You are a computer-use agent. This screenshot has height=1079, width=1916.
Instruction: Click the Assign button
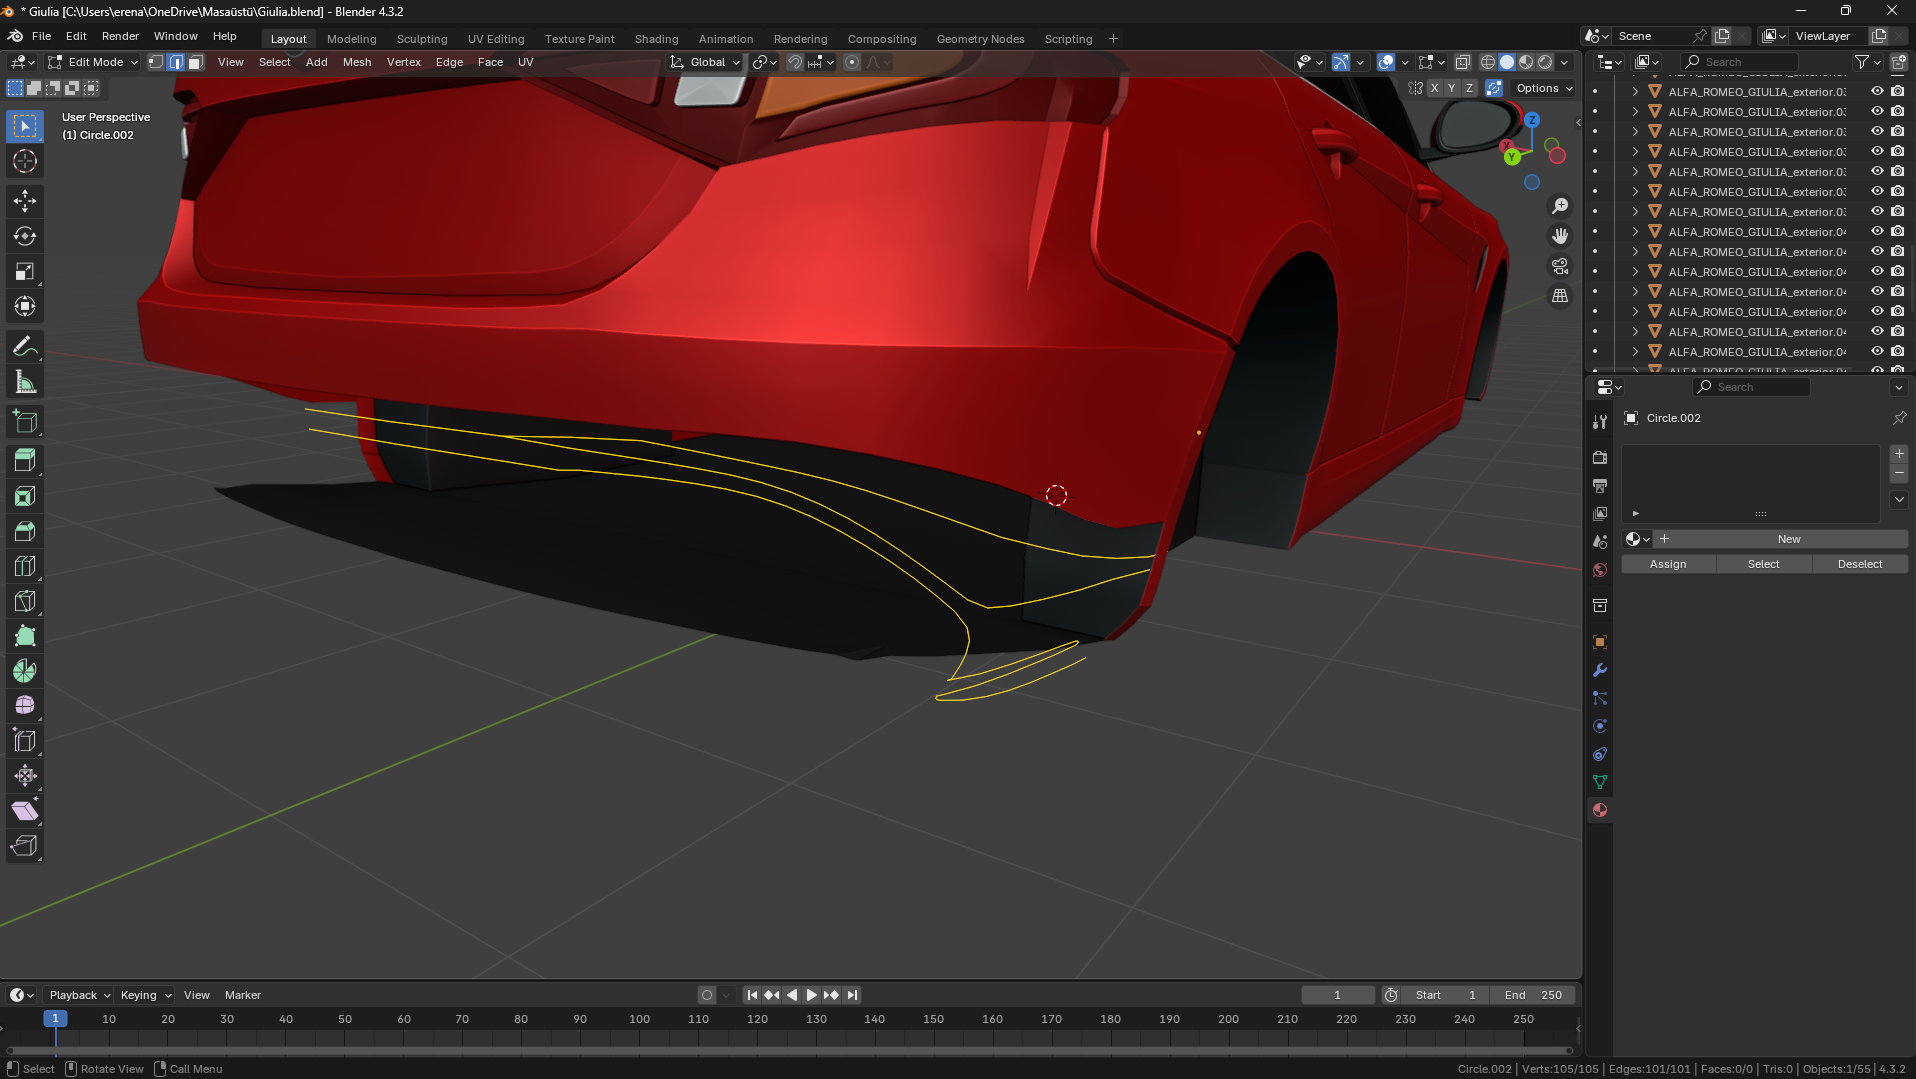1667,564
